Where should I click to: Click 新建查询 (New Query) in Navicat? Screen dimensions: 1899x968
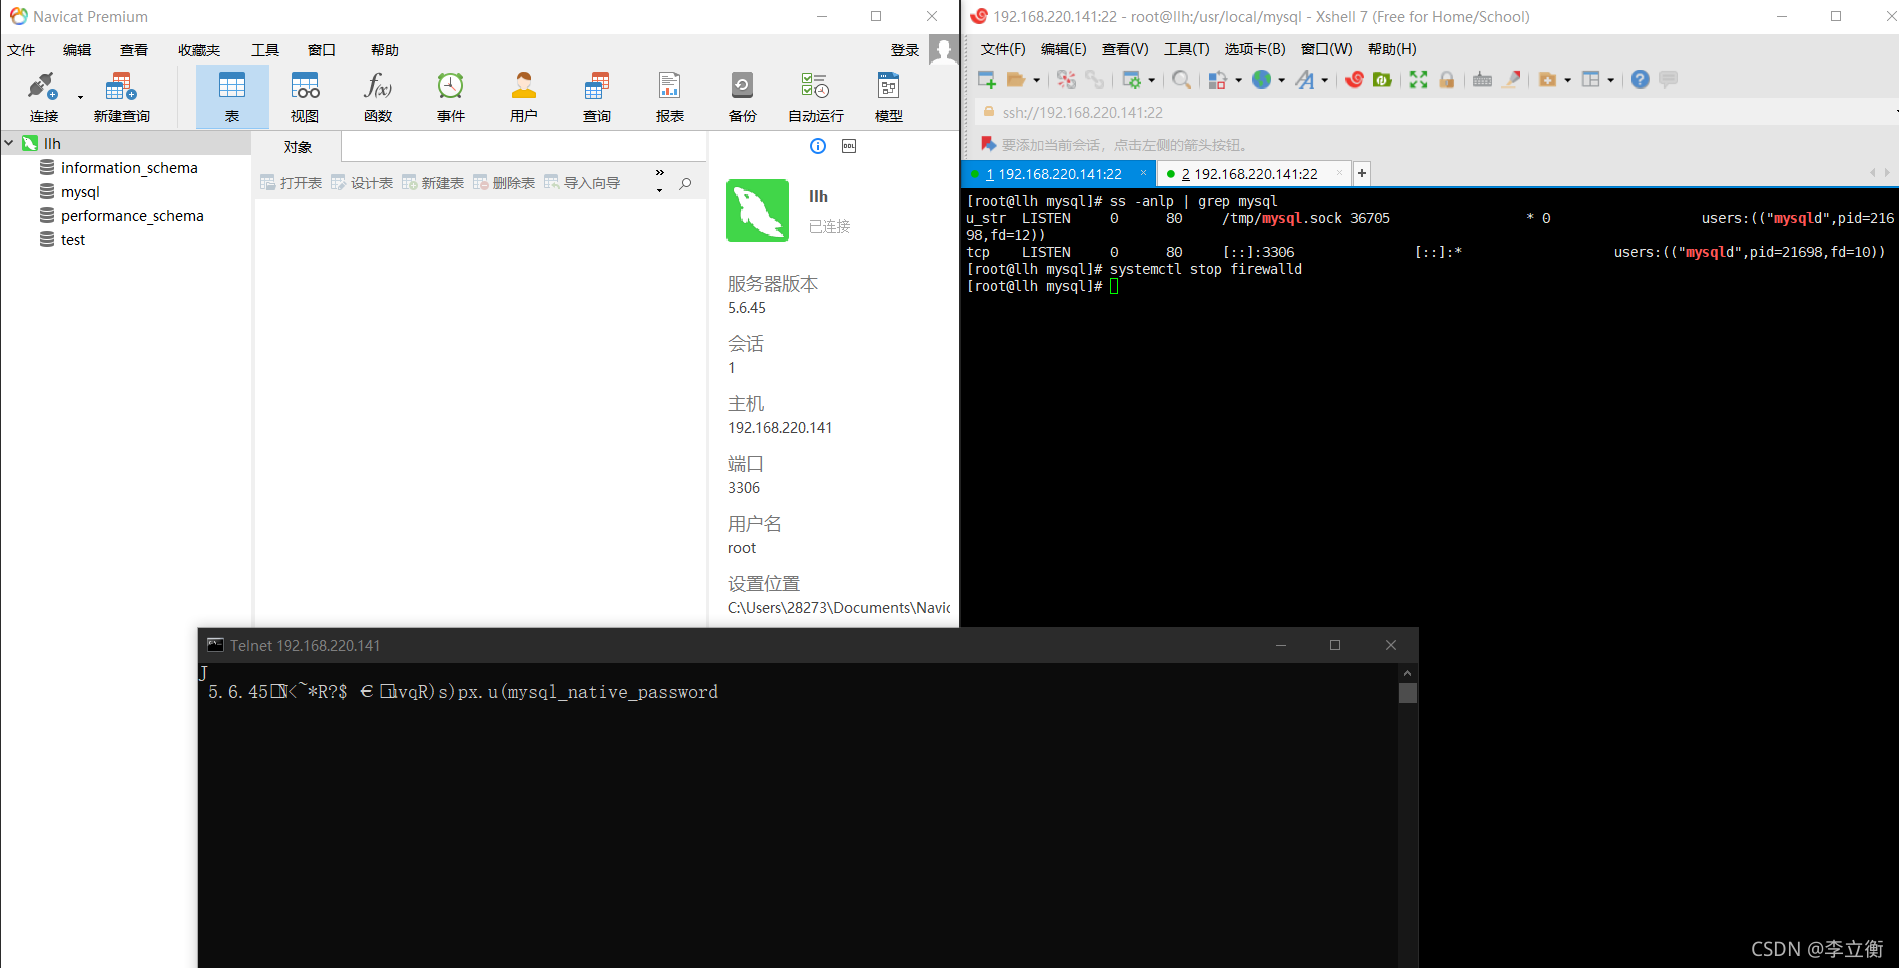(121, 97)
